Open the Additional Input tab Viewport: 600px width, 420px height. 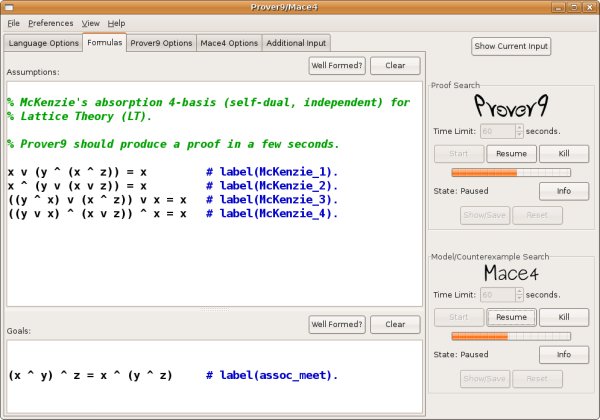[296, 43]
